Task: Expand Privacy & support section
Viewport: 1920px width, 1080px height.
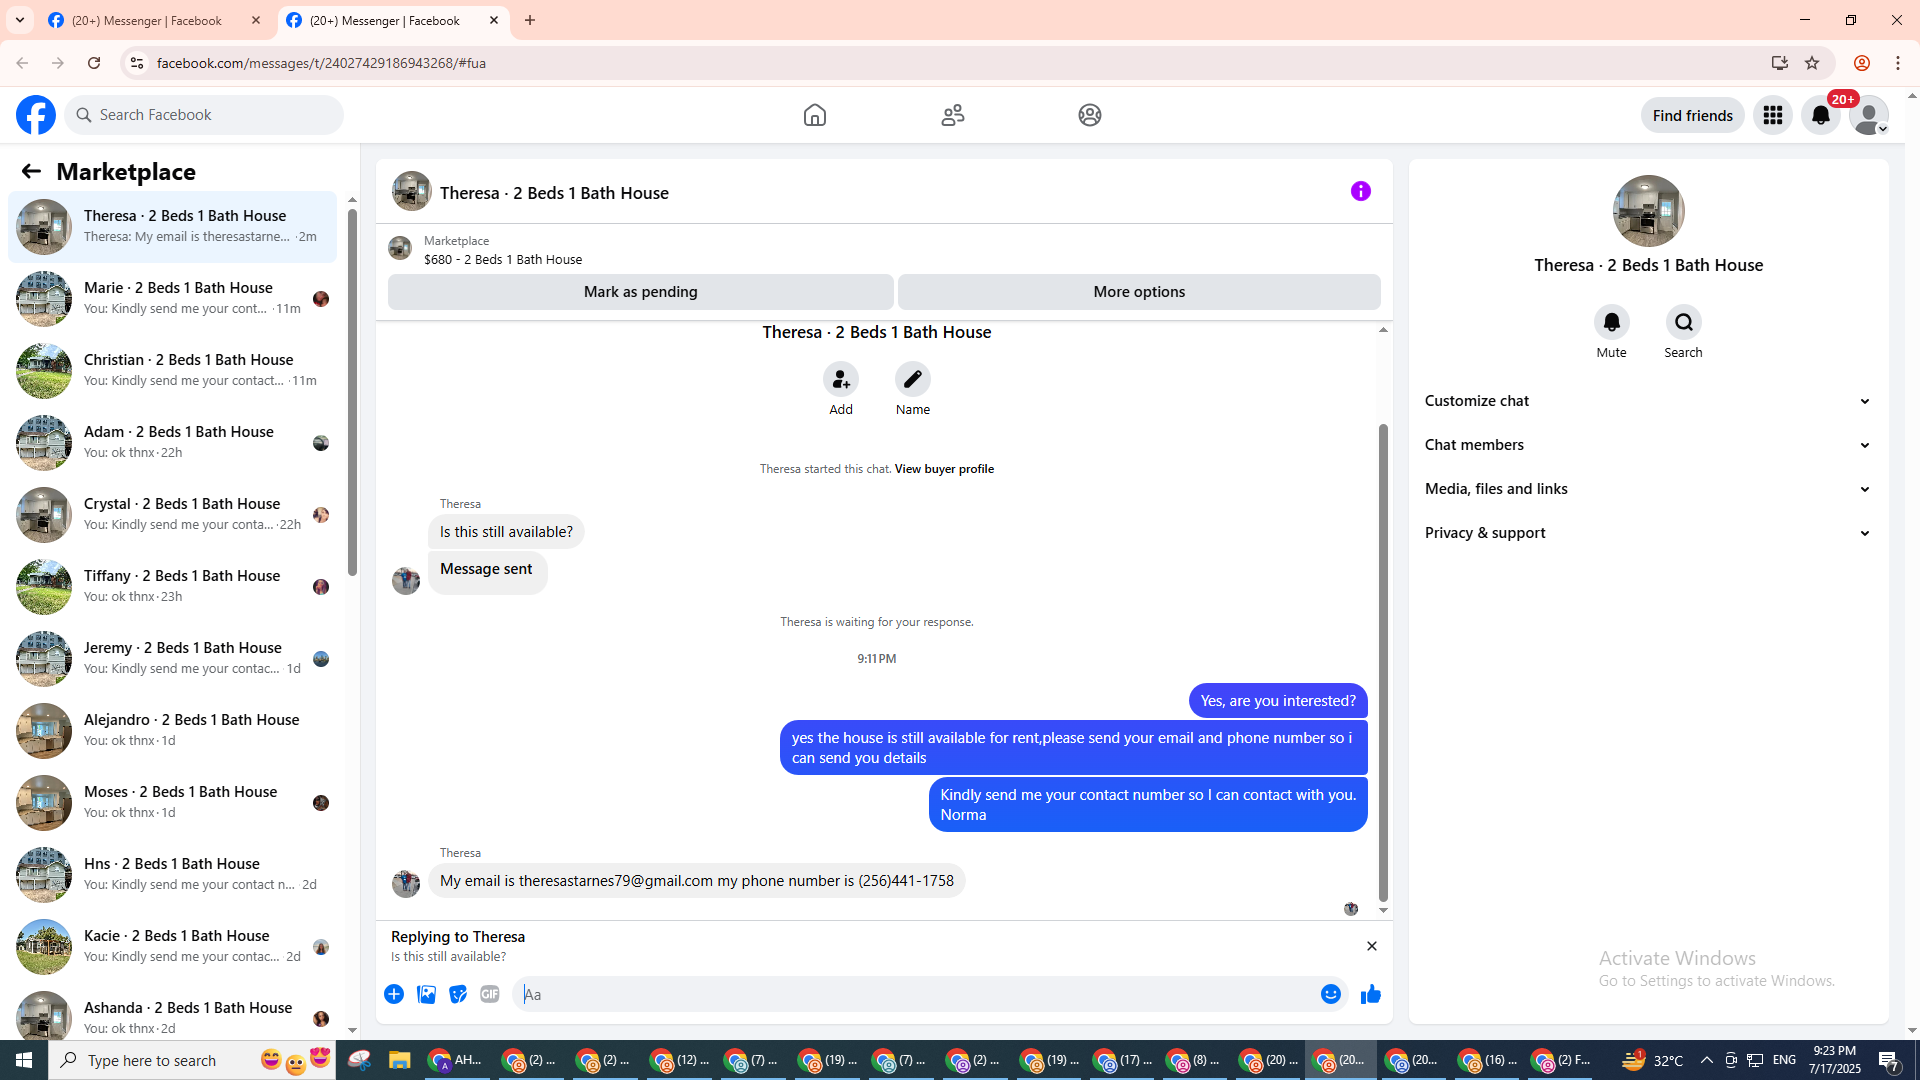Action: pyautogui.click(x=1649, y=533)
